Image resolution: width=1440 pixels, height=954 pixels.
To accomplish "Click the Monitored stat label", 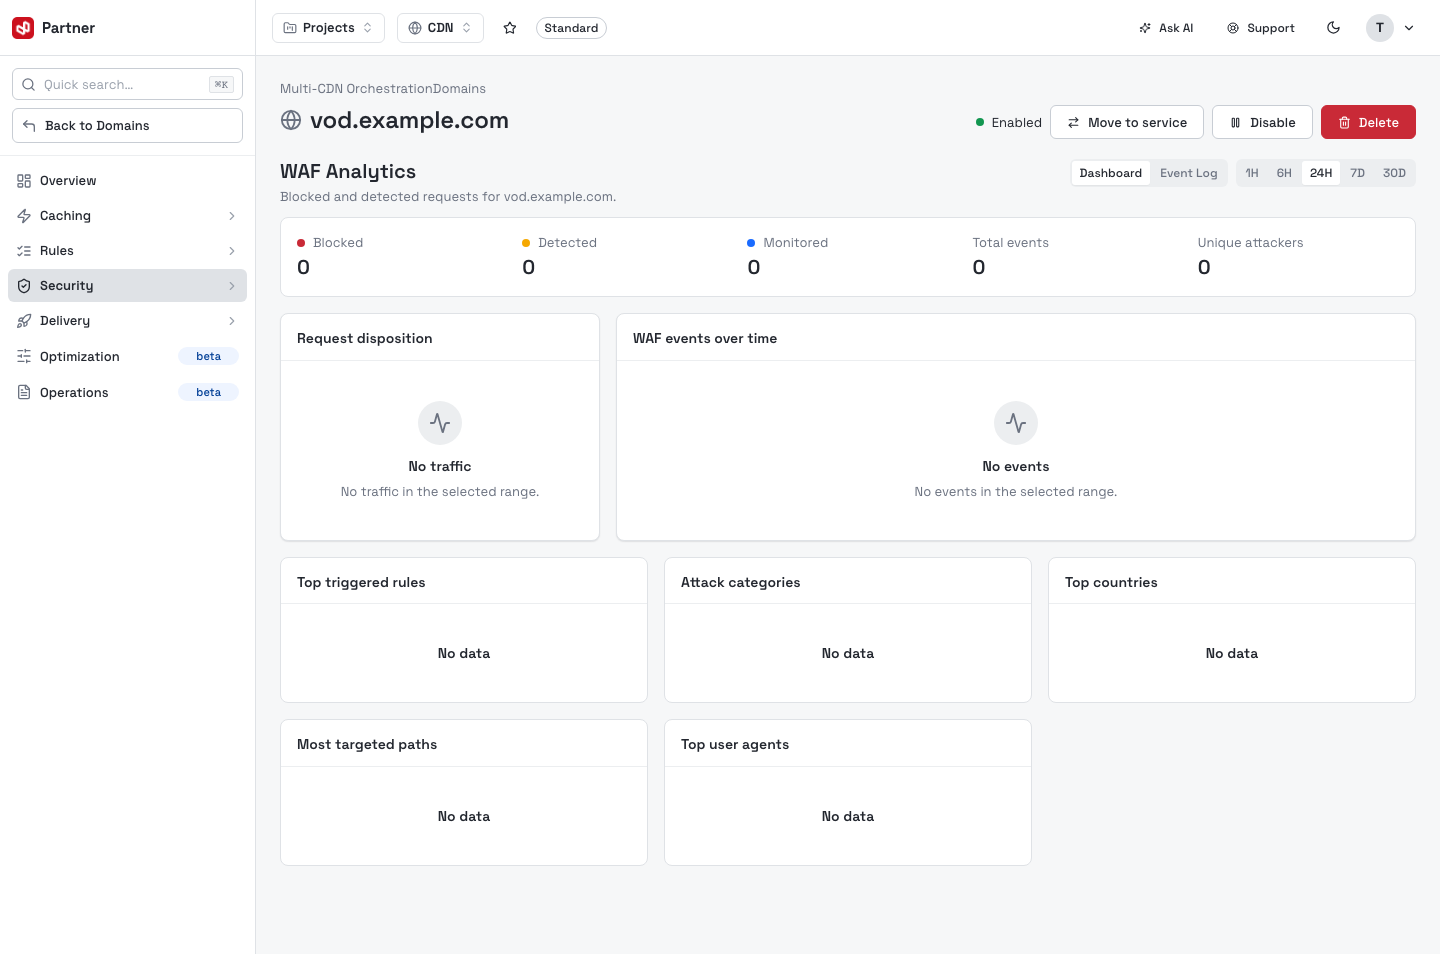I will [x=795, y=243].
